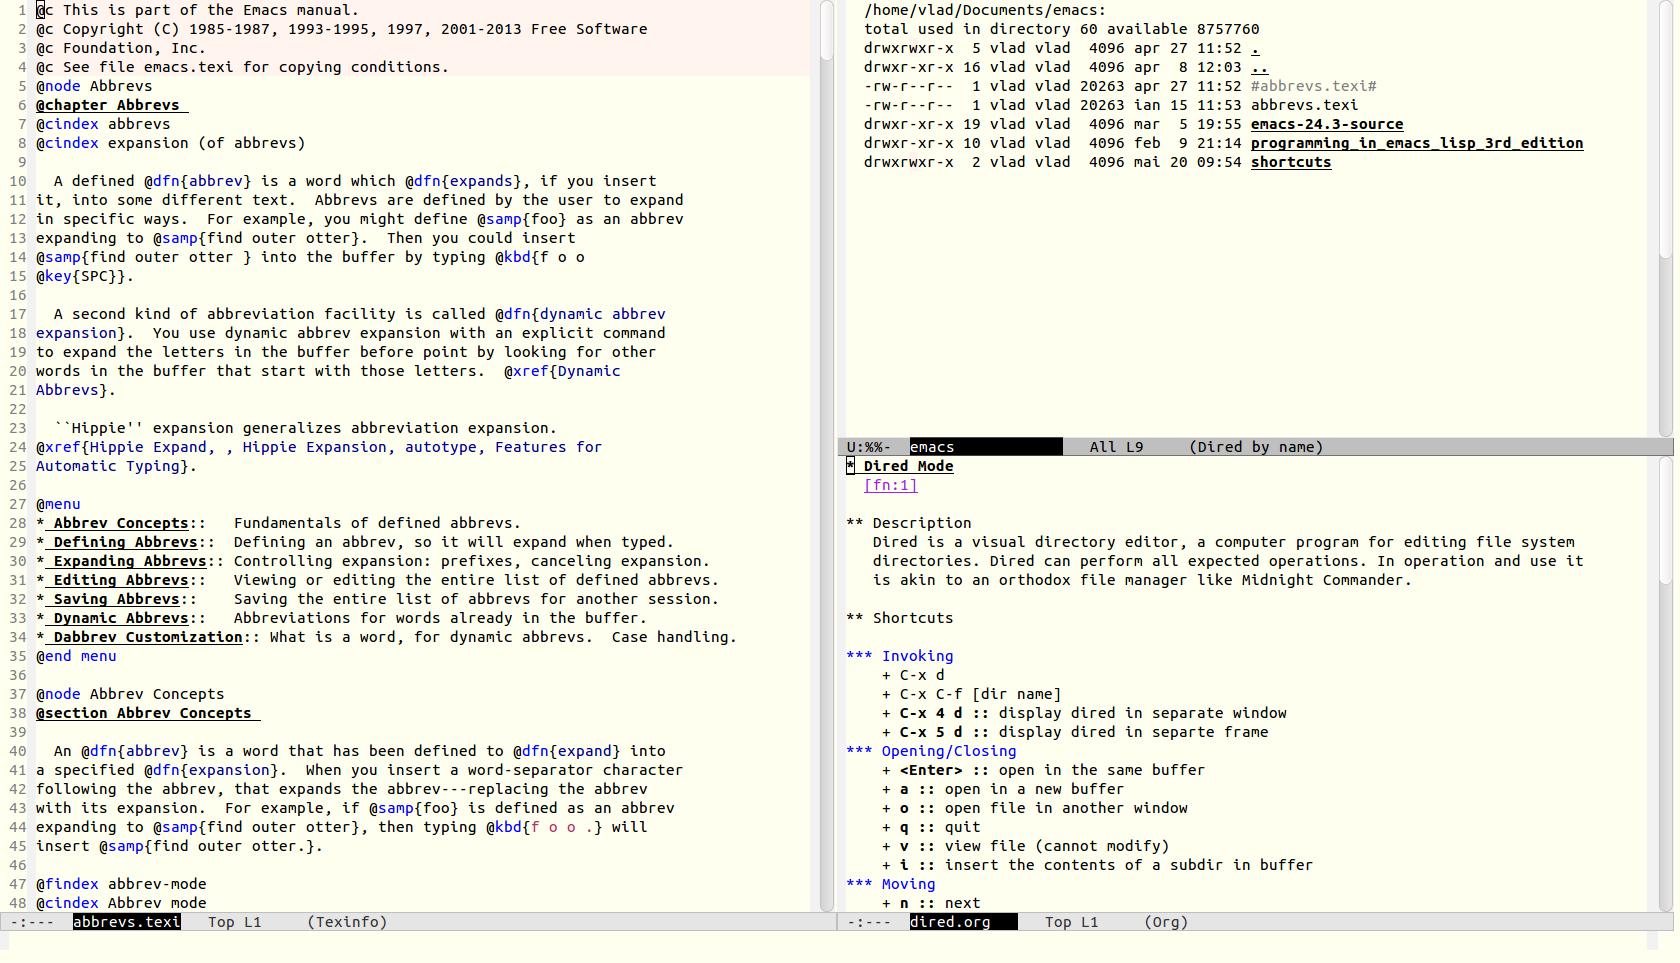1680x963 pixels.
Task: Fold the Description org heading
Action: pyautogui.click(x=908, y=523)
